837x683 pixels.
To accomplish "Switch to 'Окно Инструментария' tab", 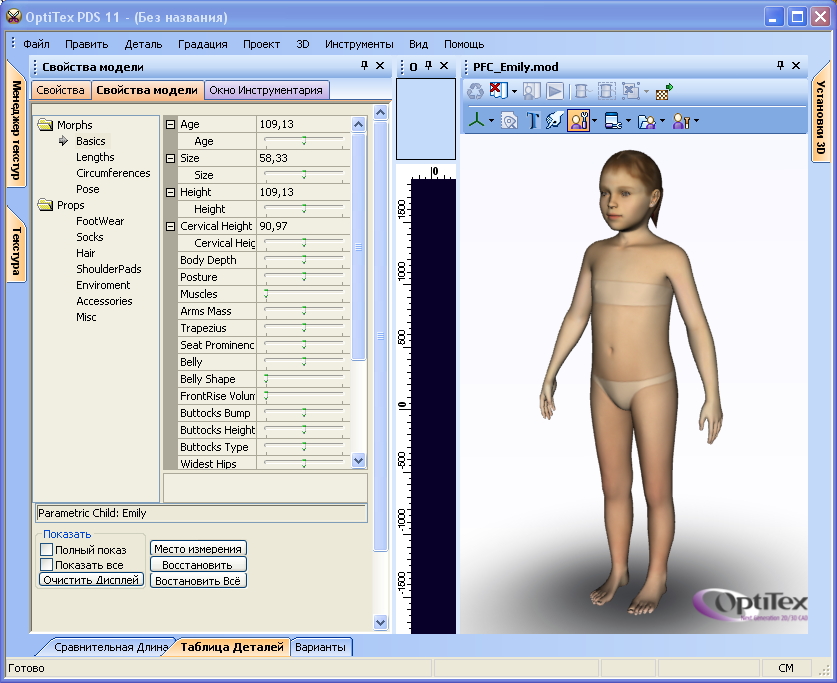I will click(x=266, y=90).
